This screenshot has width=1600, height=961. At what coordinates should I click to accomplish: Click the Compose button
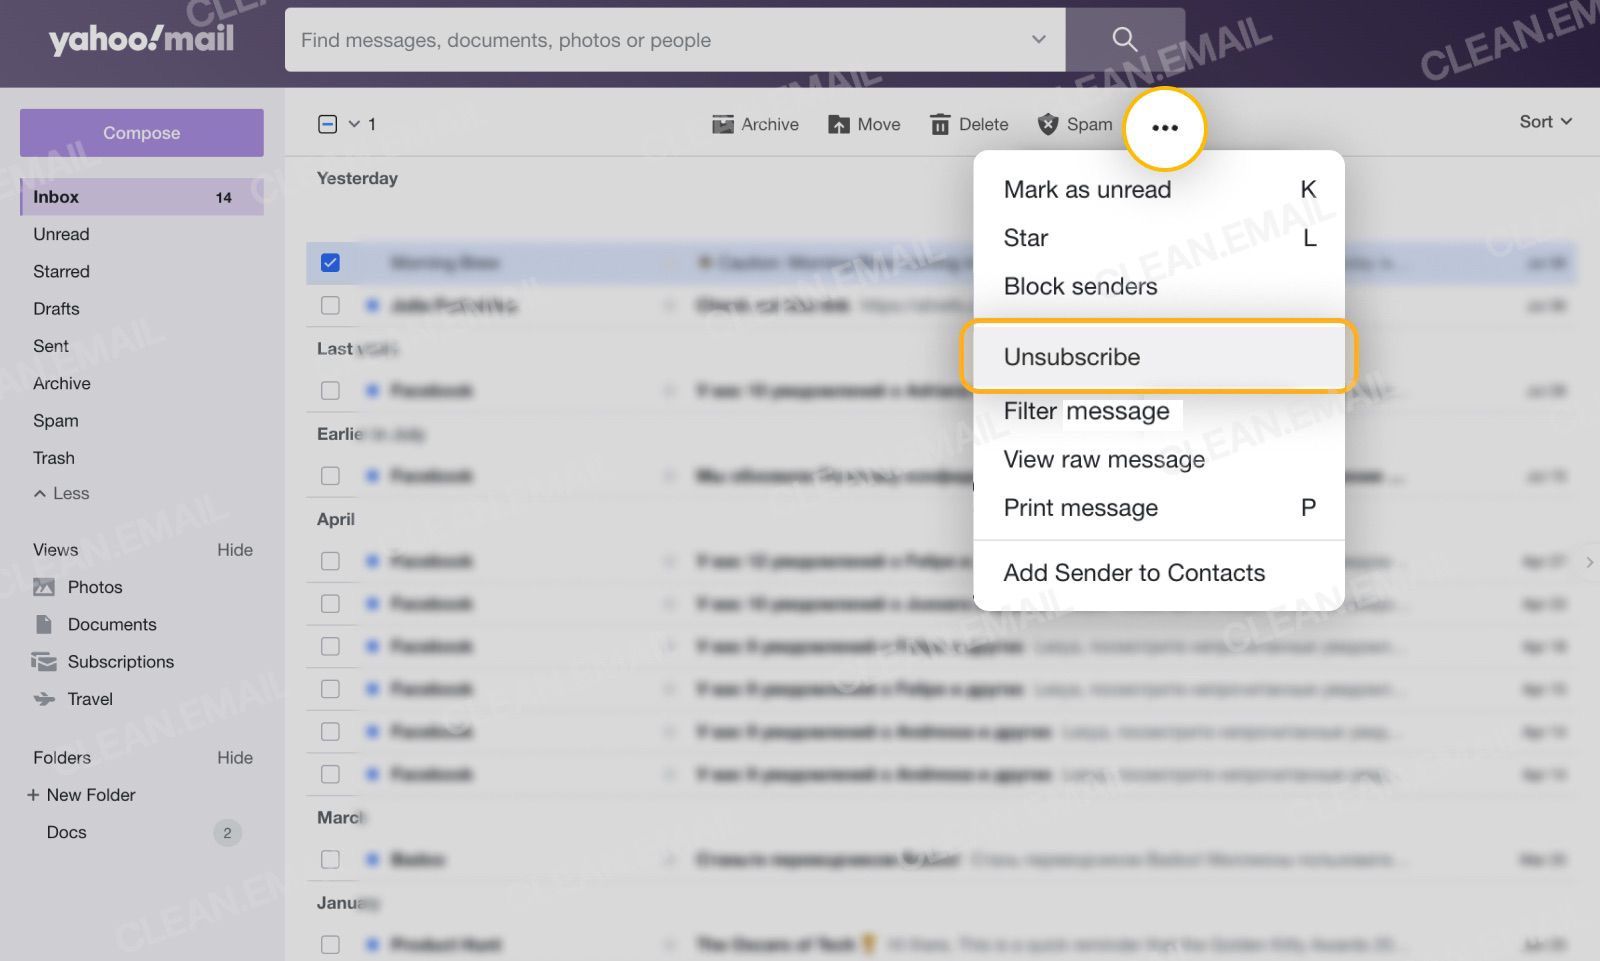coord(141,132)
